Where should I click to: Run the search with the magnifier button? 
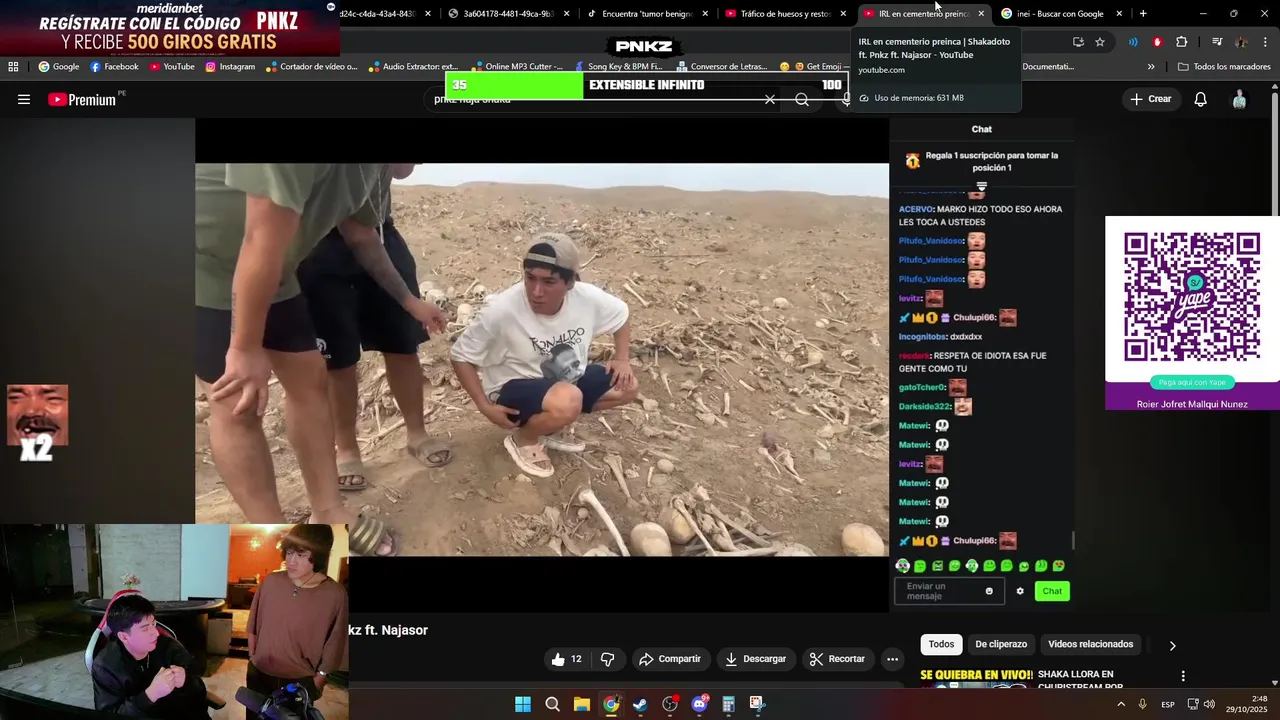click(x=802, y=99)
